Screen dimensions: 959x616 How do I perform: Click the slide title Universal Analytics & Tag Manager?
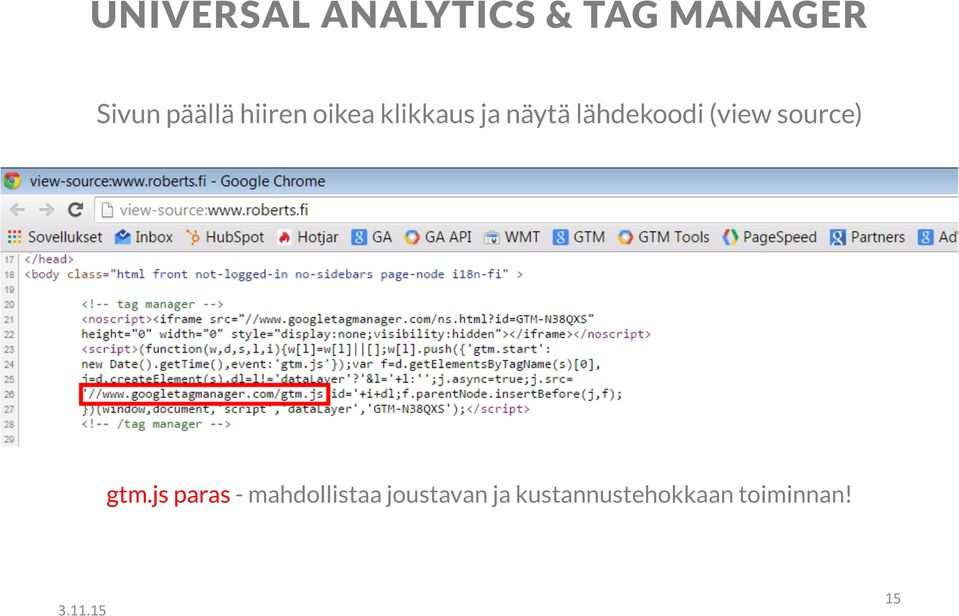pos(479,15)
